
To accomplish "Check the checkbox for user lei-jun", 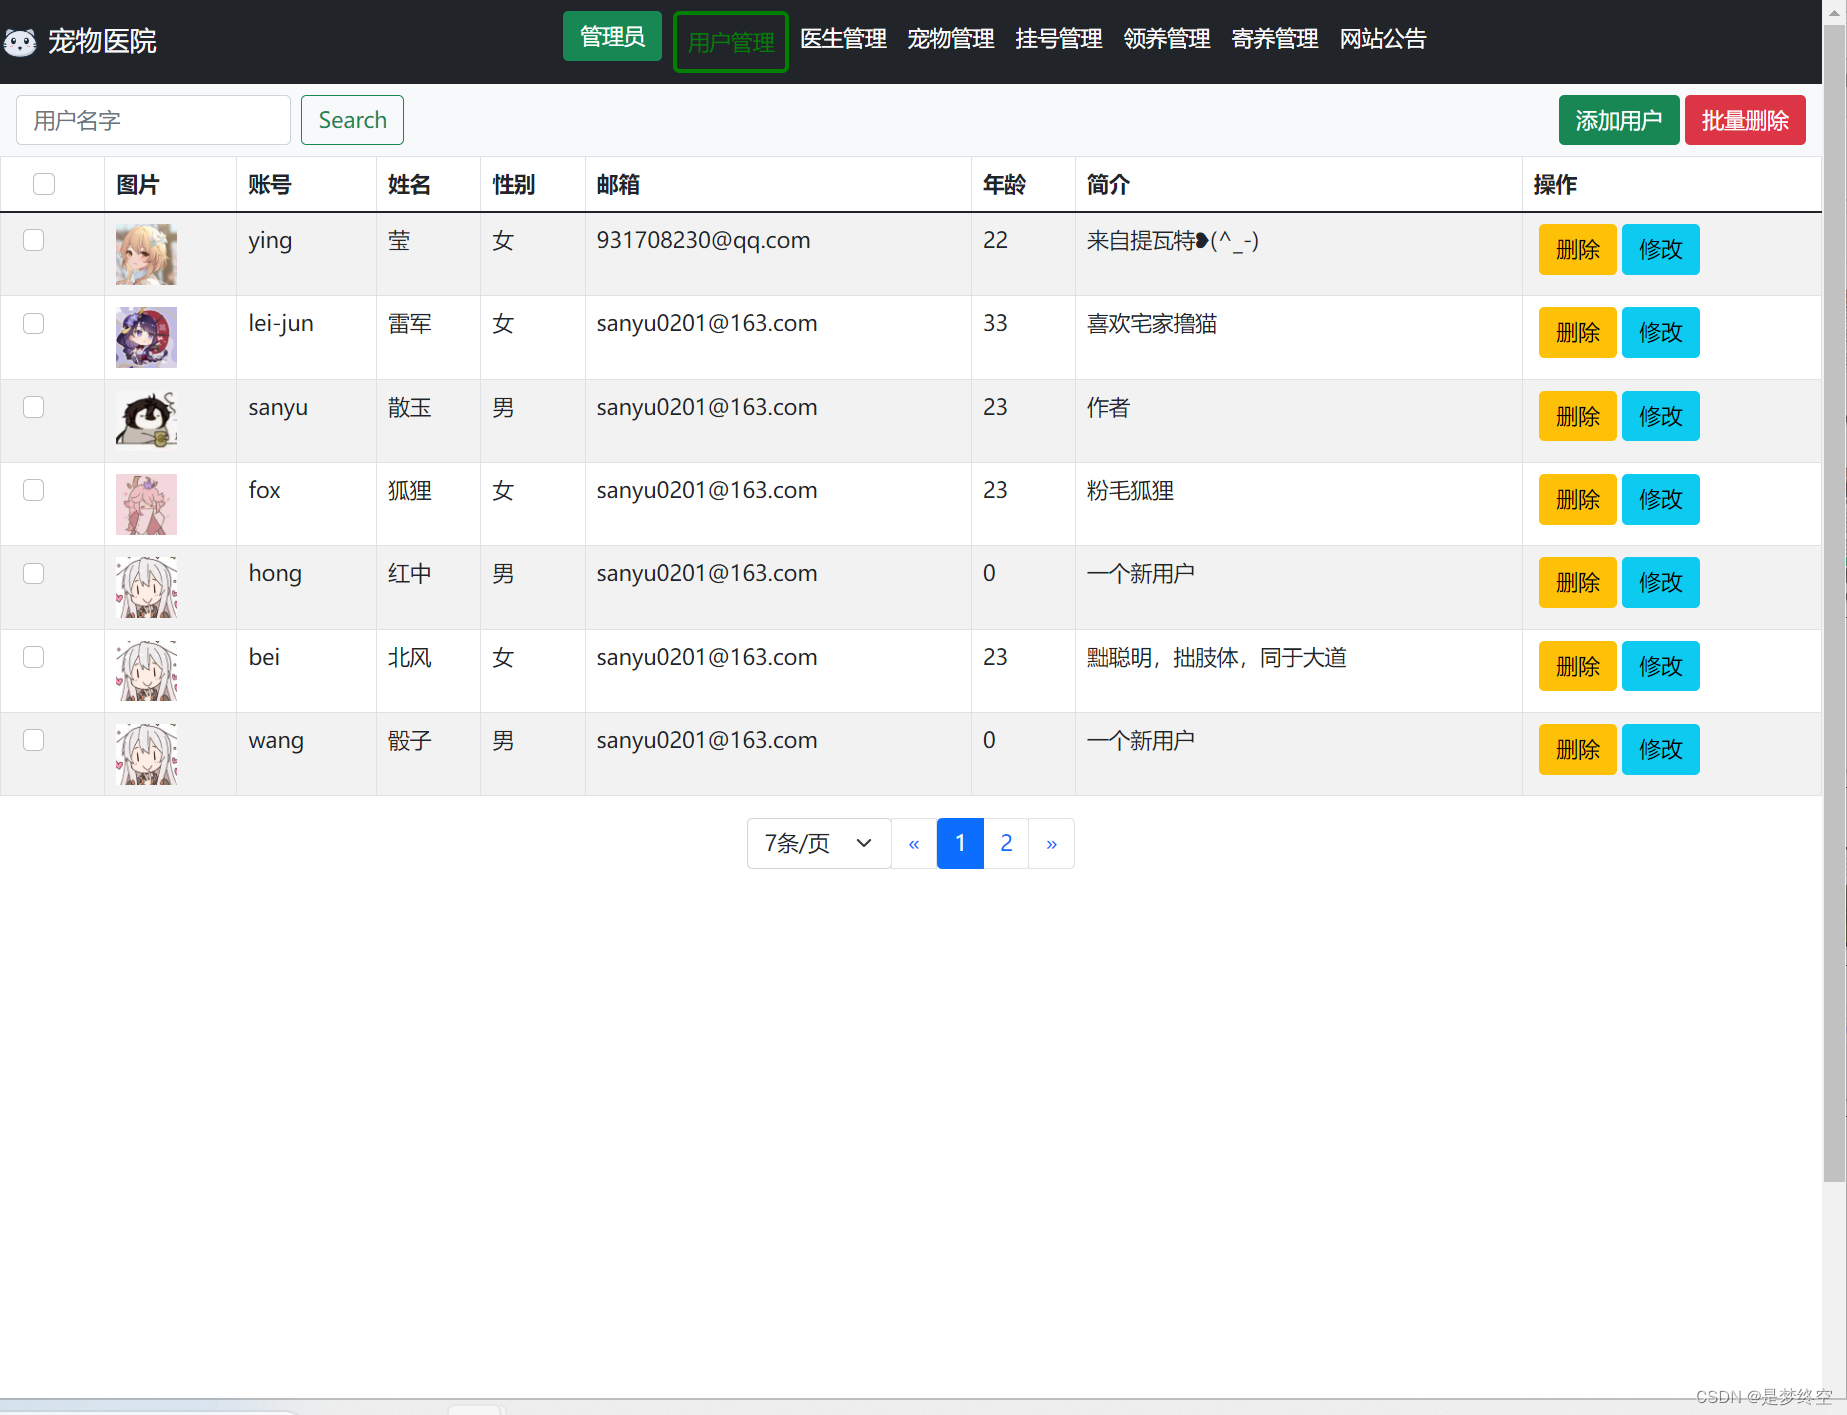I will 34,323.
